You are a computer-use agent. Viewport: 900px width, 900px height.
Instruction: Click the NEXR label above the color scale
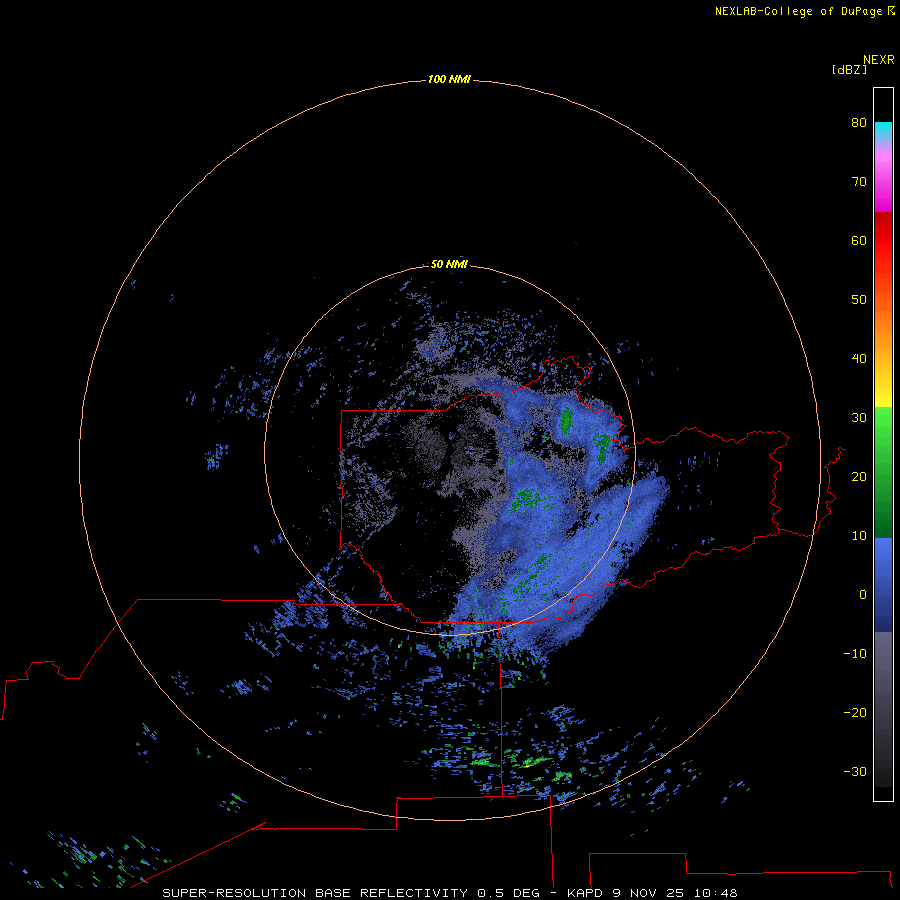879,60
